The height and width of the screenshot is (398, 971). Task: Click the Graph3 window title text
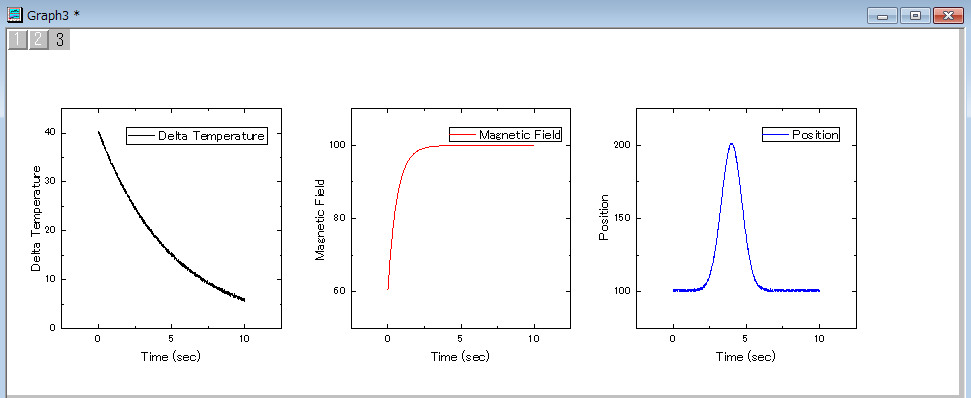click(53, 15)
